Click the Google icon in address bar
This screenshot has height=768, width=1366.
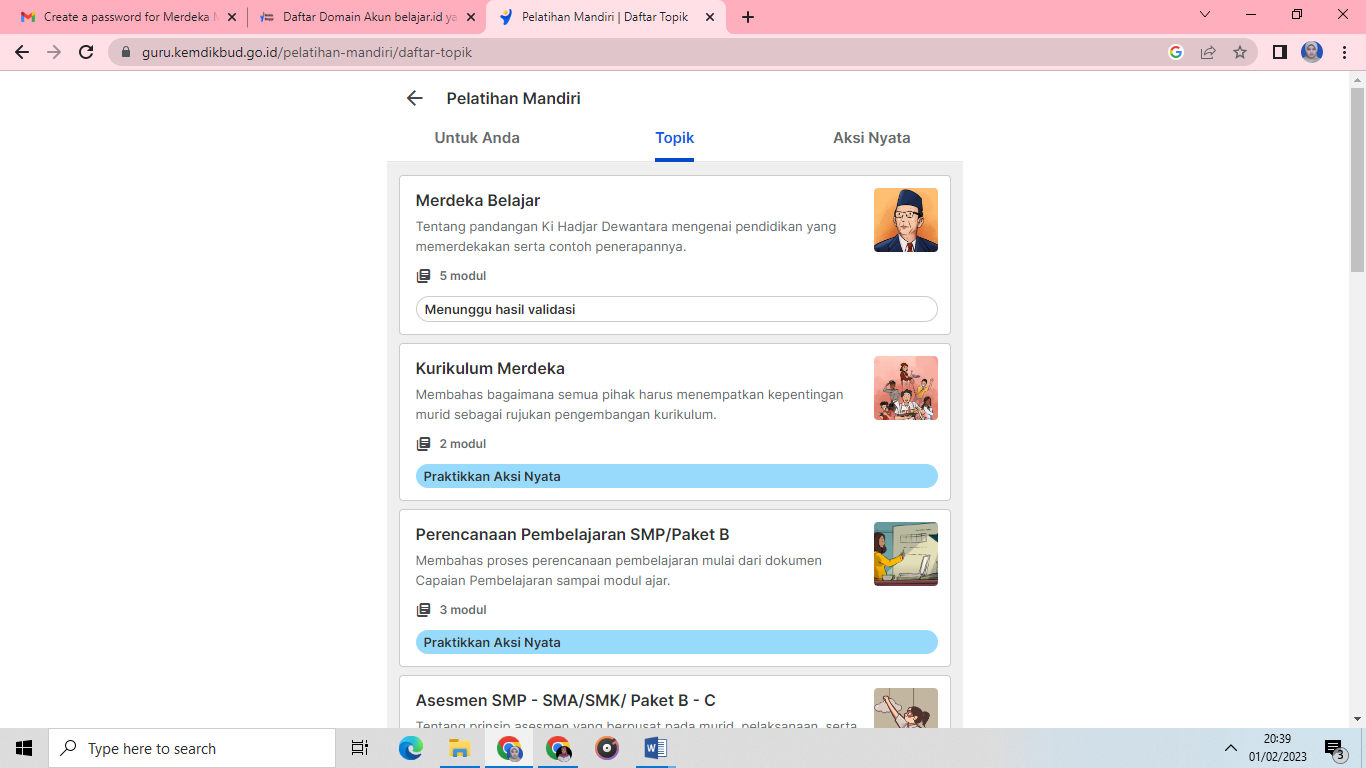pos(1176,52)
